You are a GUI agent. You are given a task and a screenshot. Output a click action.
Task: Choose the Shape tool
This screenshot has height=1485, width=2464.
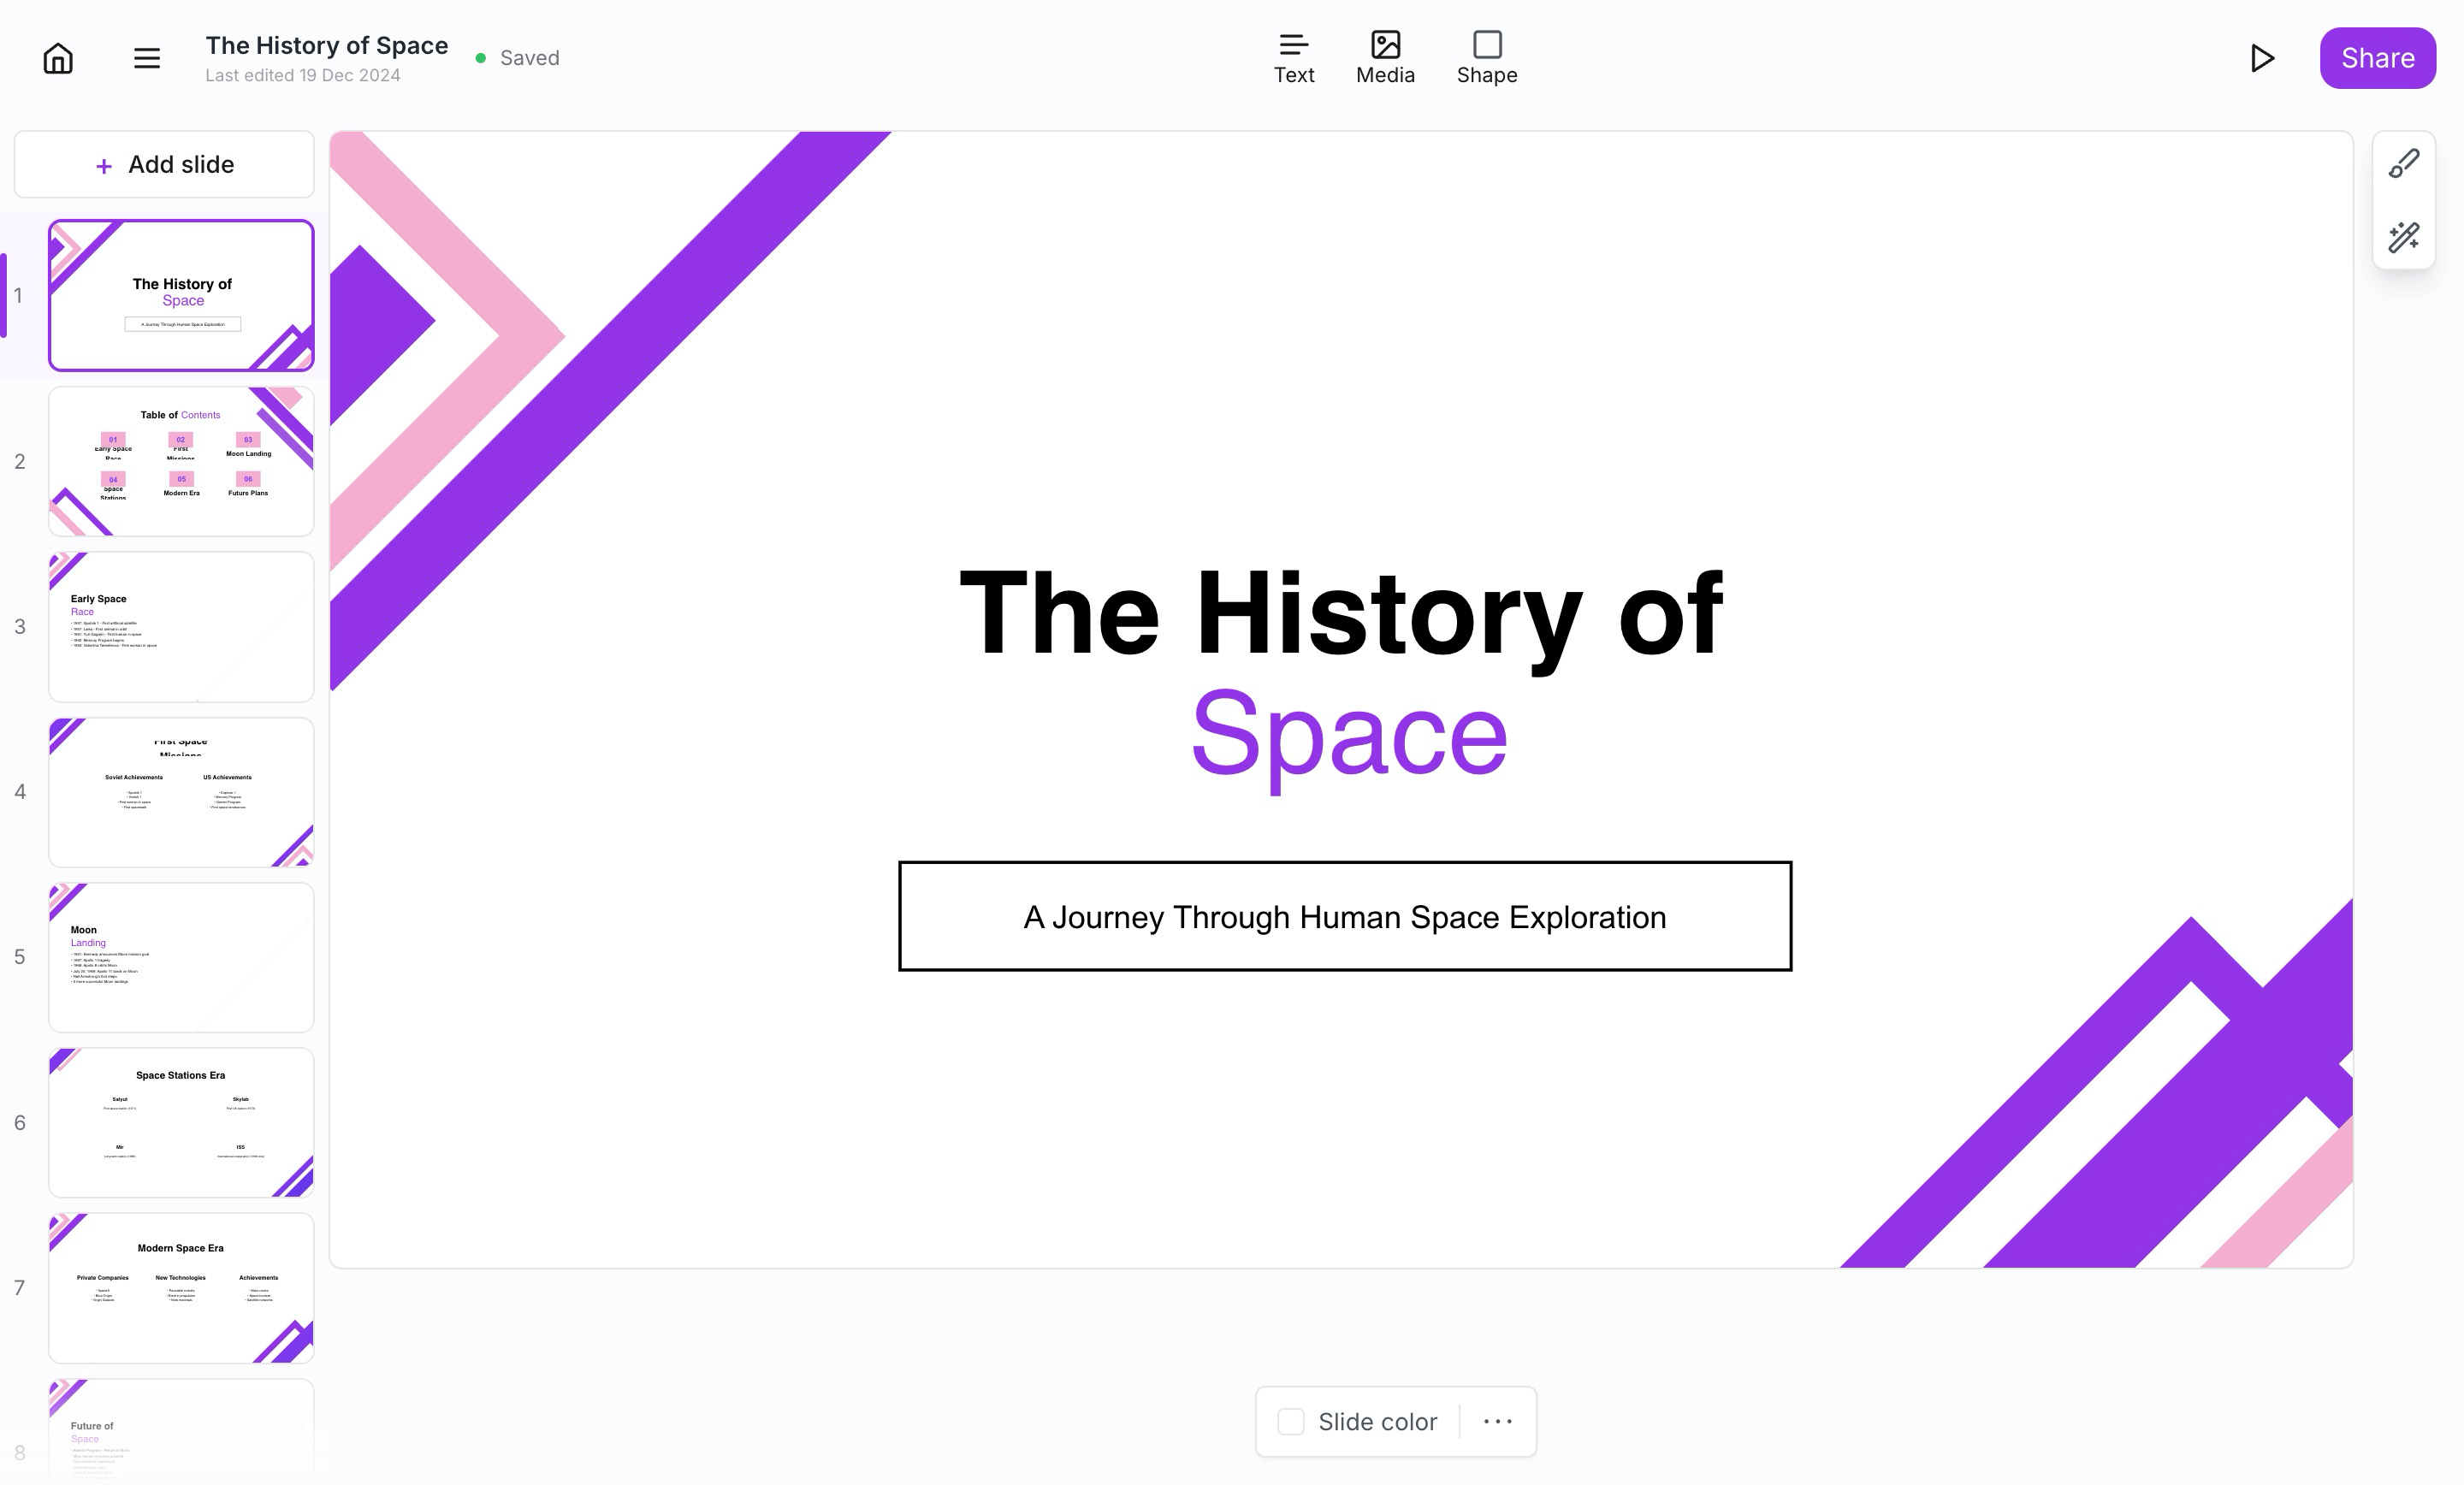[1487, 58]
